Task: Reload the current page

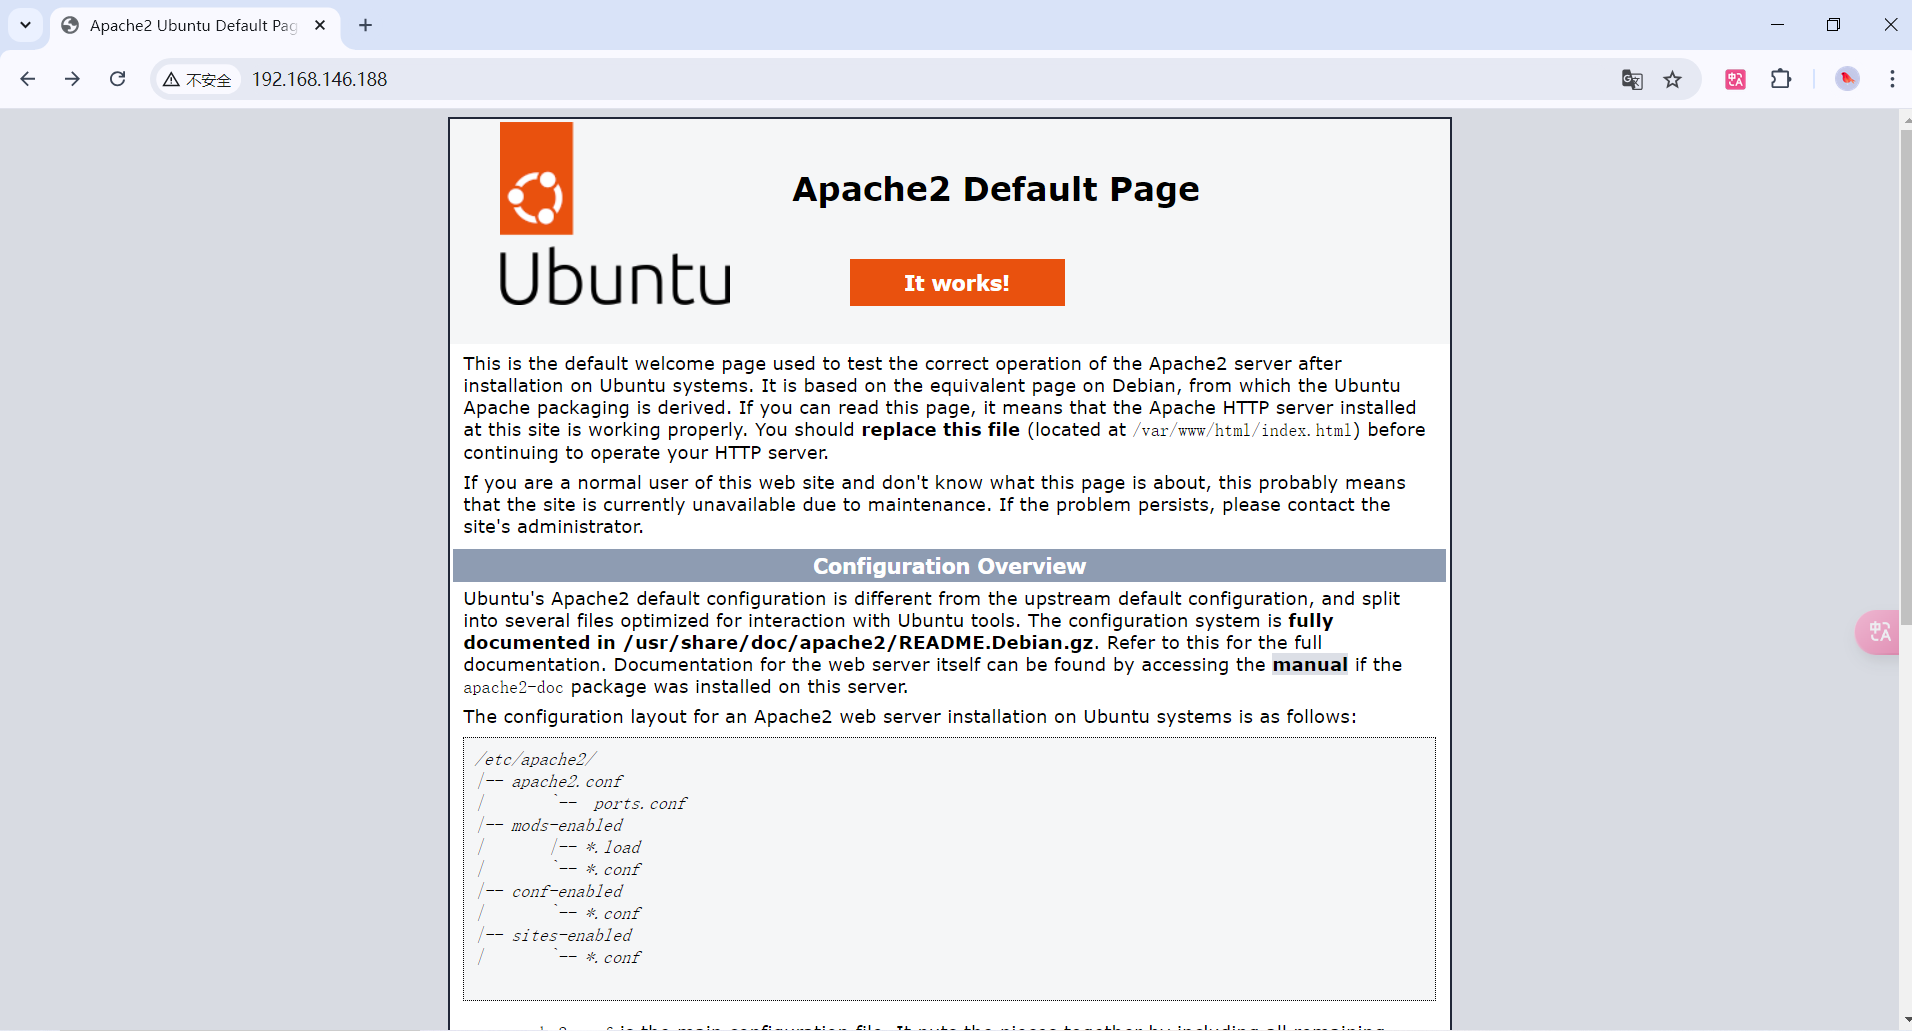Action: pyautogui.click(x=117, y=79)
